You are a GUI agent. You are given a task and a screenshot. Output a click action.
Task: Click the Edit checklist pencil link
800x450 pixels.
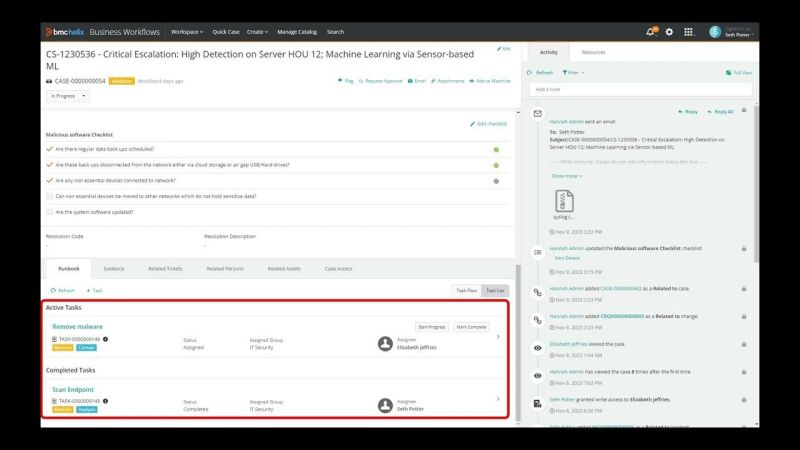coord(488,124)
